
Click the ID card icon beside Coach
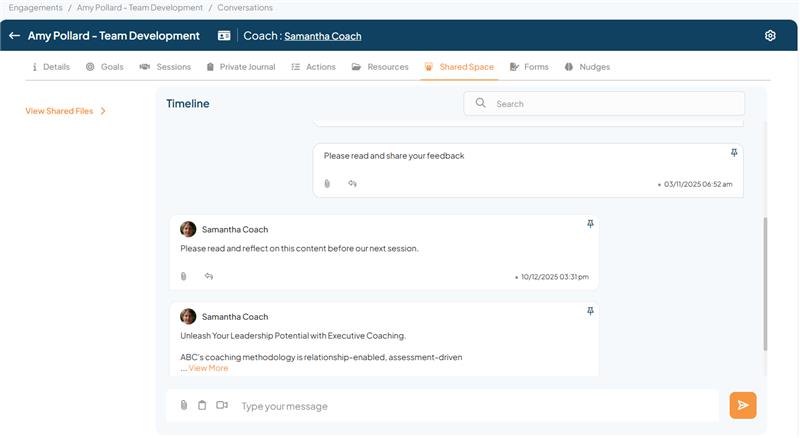(224, 36)
